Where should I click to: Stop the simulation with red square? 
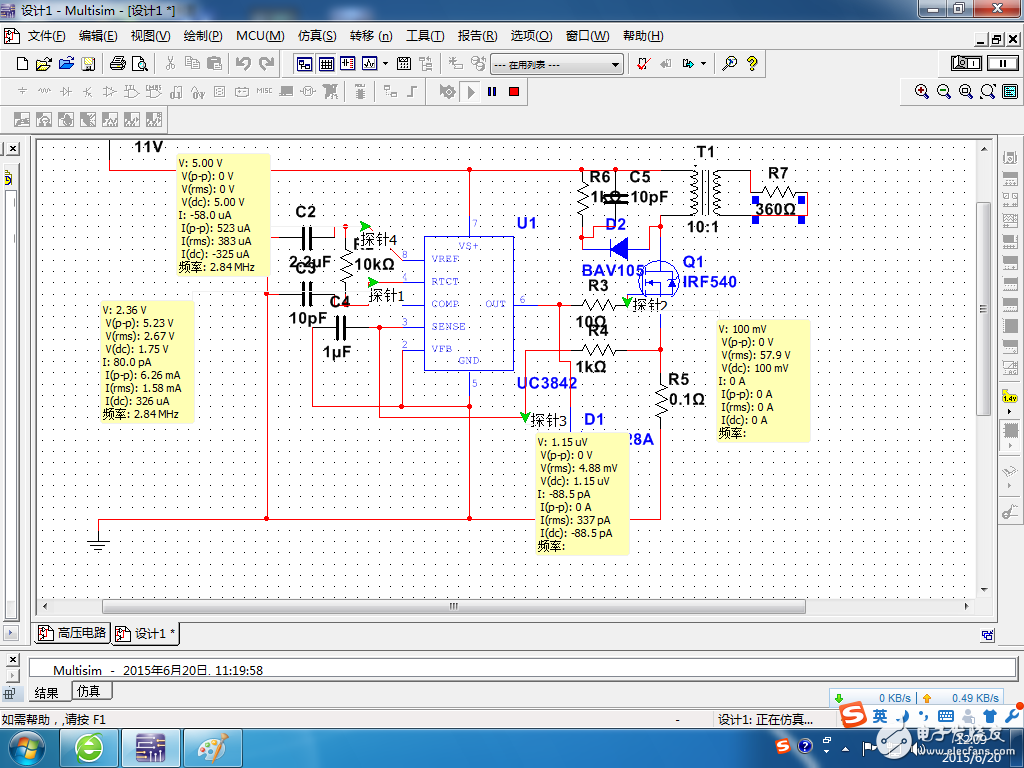[514, 92]
